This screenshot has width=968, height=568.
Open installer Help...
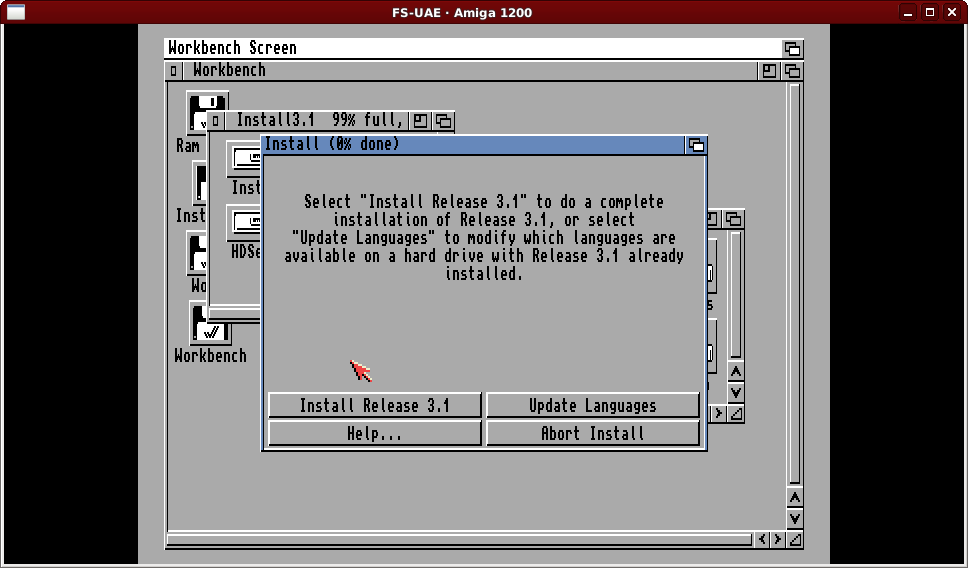click(375, 433)
